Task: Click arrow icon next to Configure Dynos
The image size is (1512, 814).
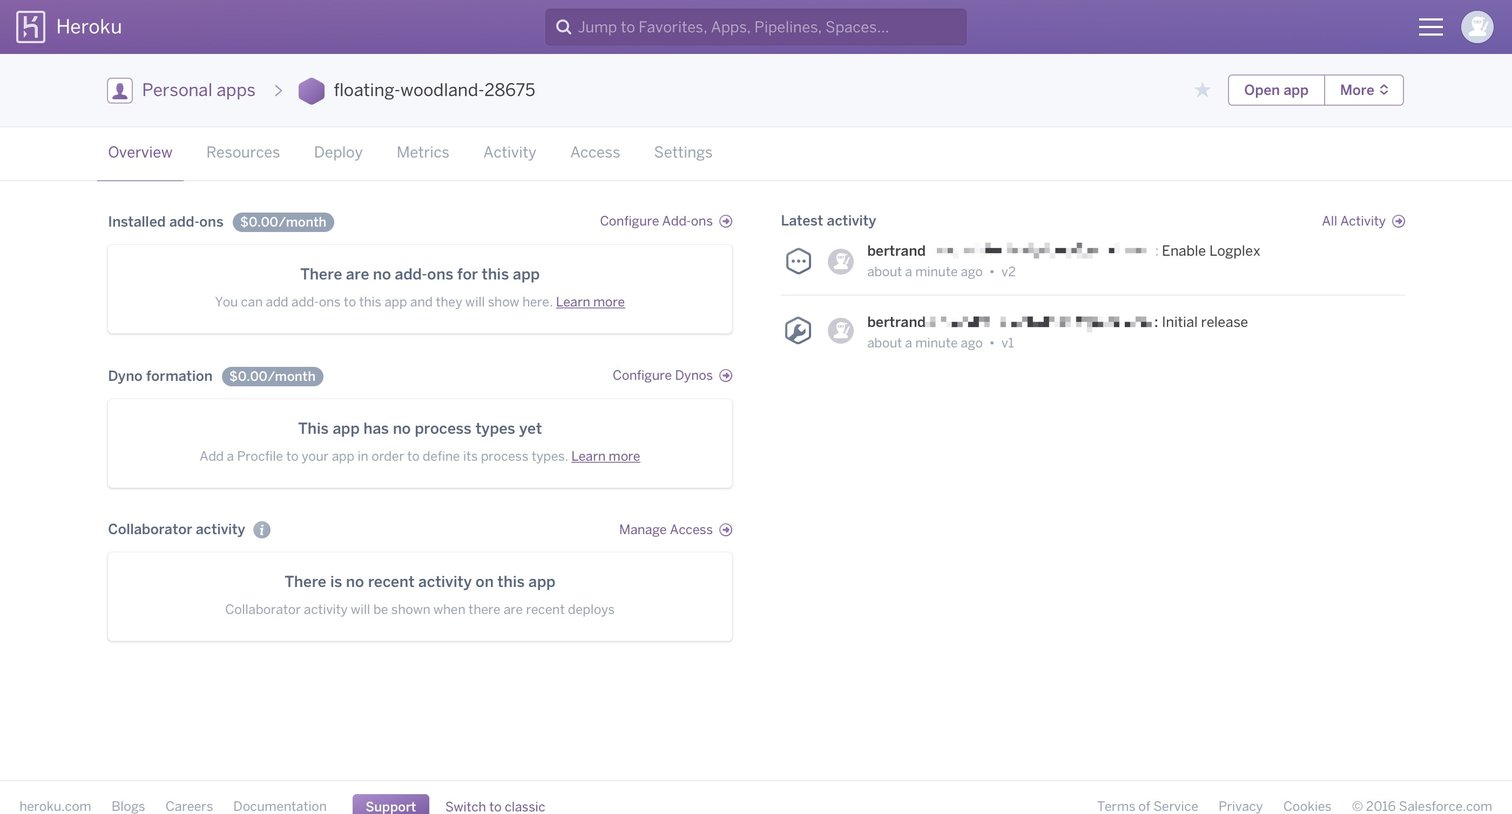Action: [726, 375]
